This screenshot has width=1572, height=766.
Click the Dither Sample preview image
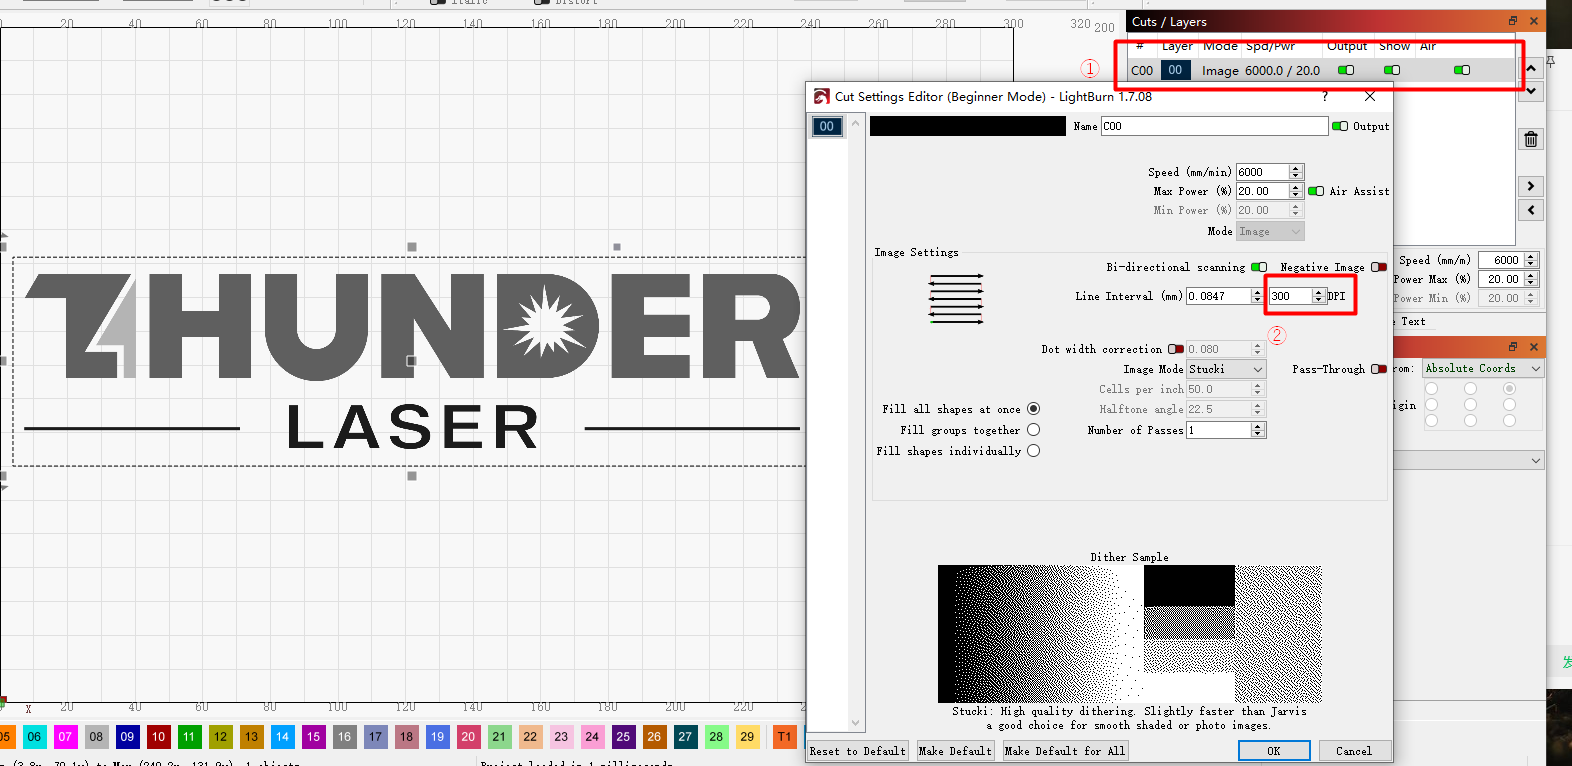[x=1129, y=634]
